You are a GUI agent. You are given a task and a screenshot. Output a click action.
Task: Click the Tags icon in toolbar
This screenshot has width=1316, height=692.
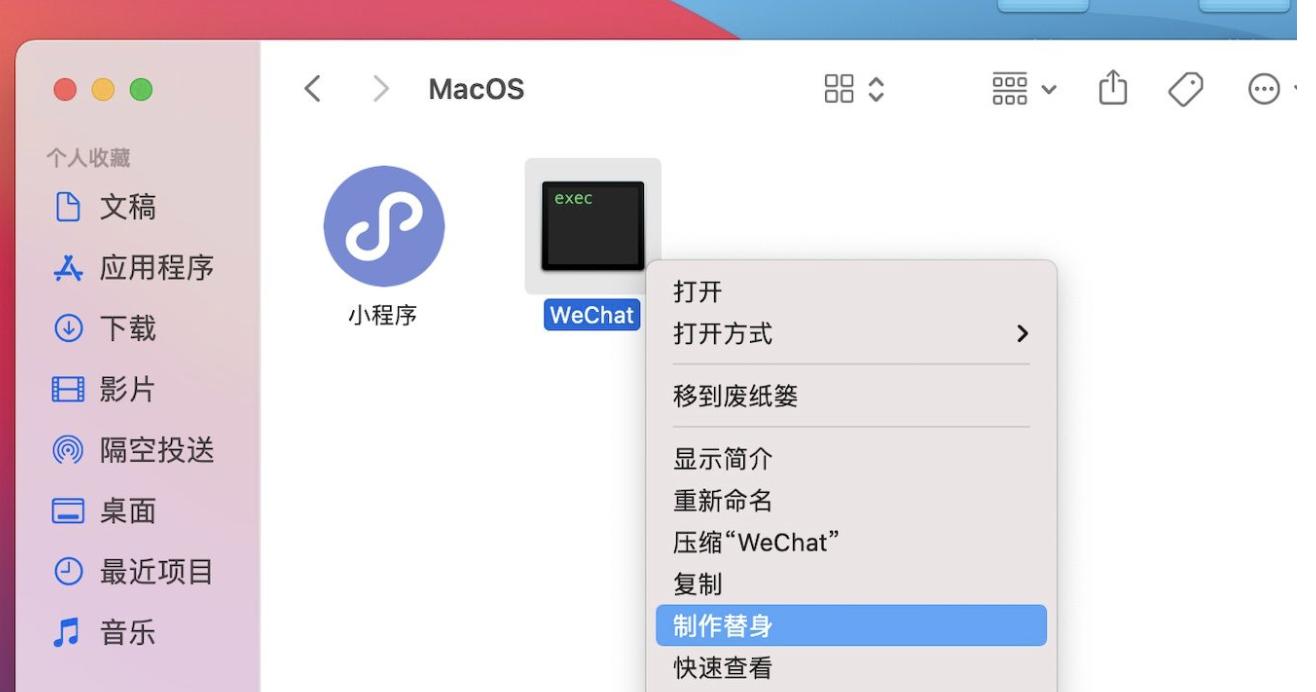click(x=1185, y=88)
